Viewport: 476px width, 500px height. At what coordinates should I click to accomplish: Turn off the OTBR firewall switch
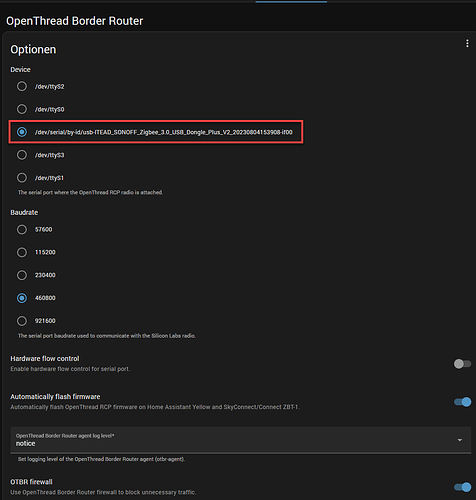[x=462, y=487]
